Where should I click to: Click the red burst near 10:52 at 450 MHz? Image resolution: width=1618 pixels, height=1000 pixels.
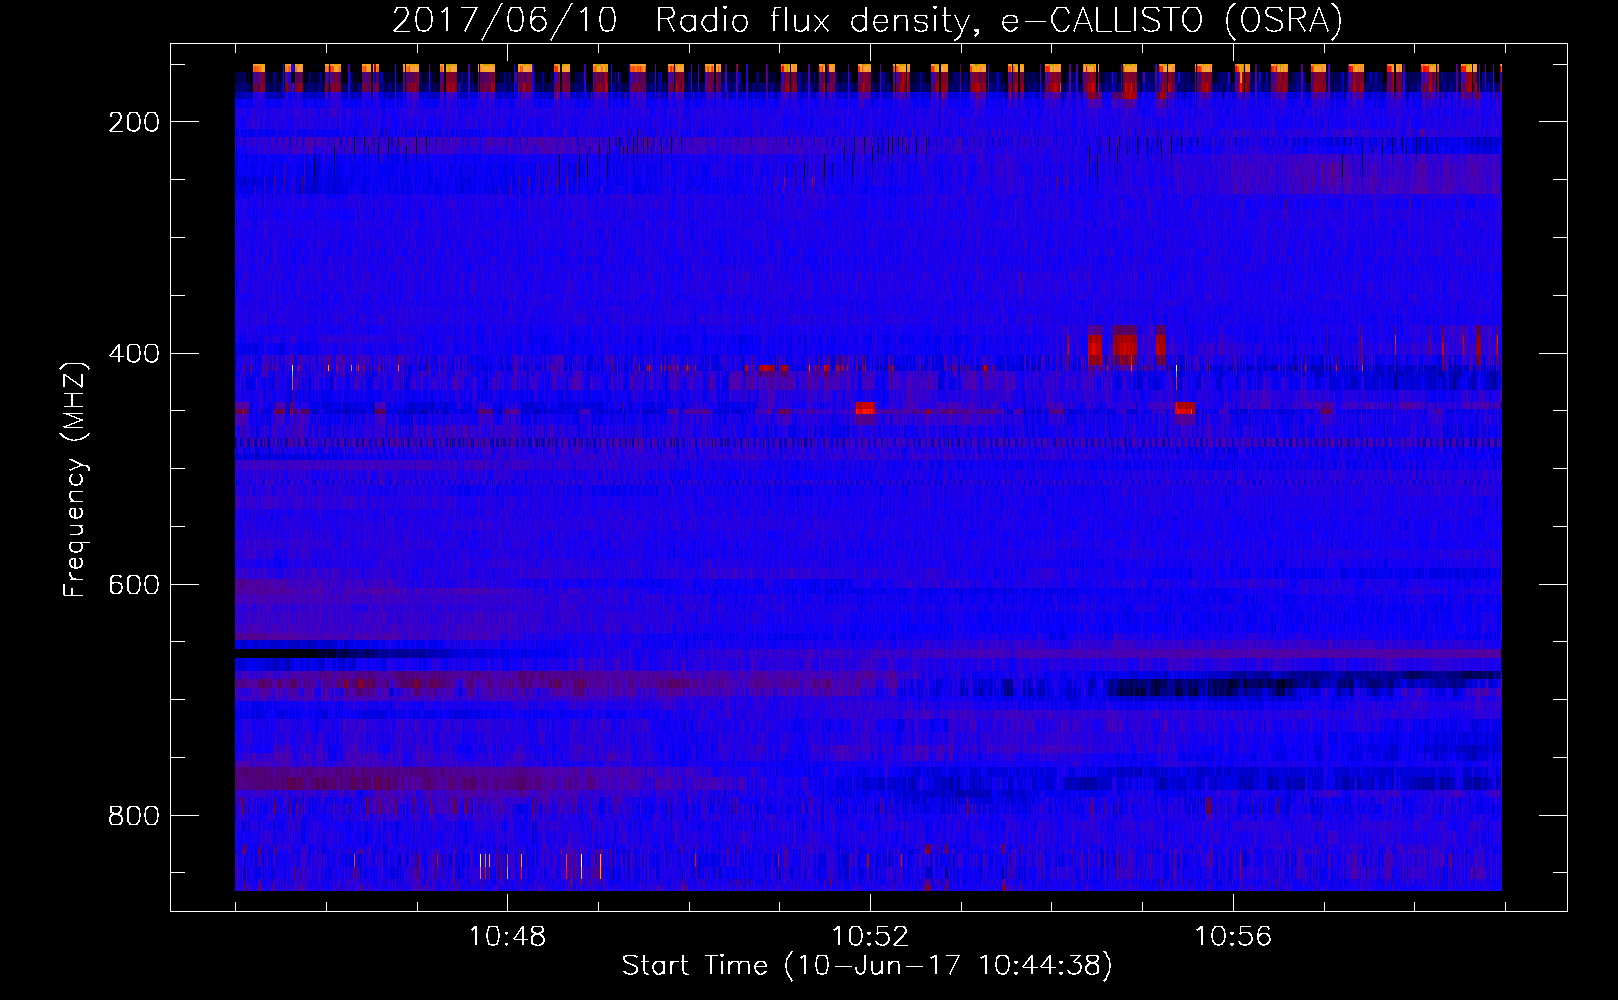[865, 408]
